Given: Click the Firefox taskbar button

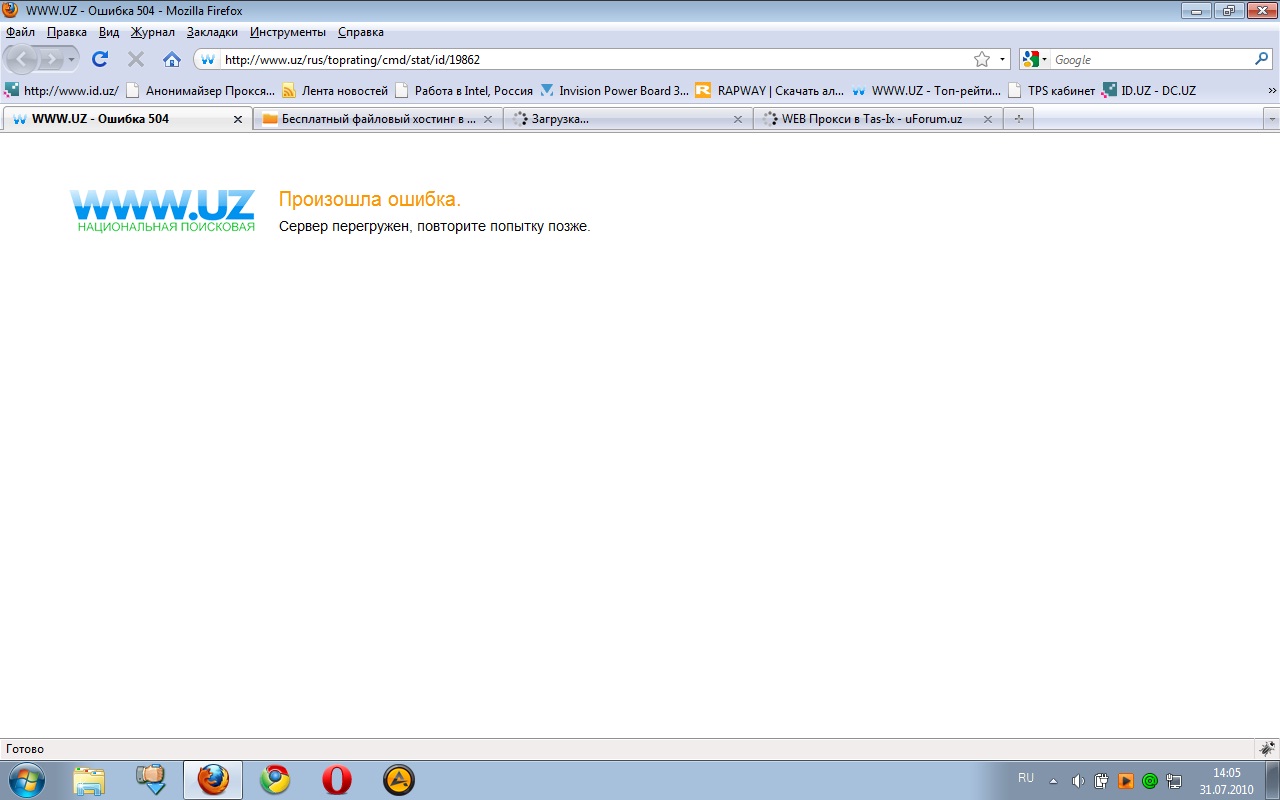Looking at the screenshot, I should (x=213, y=780).
